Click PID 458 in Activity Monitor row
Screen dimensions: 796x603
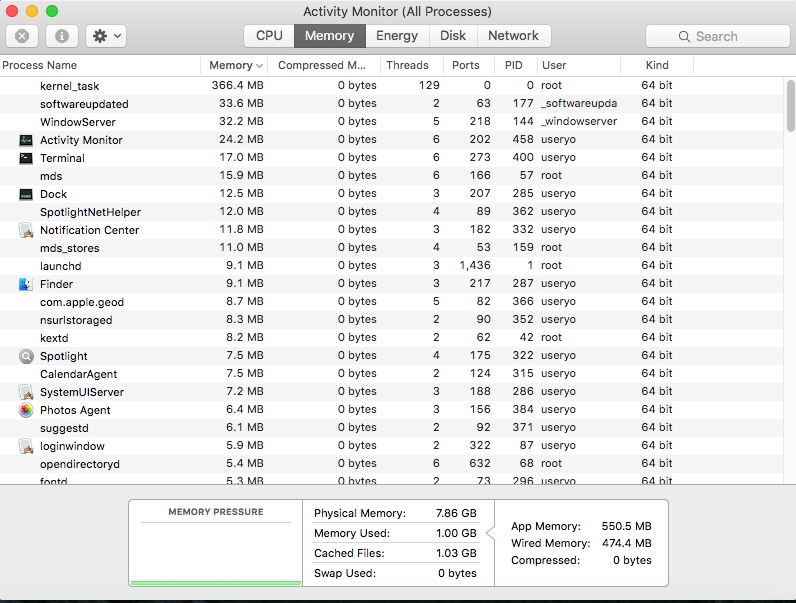point(523,140)
